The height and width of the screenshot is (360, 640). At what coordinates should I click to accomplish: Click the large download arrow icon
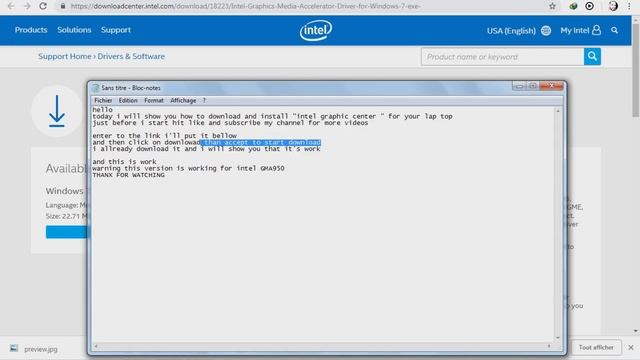coord(57,111)
